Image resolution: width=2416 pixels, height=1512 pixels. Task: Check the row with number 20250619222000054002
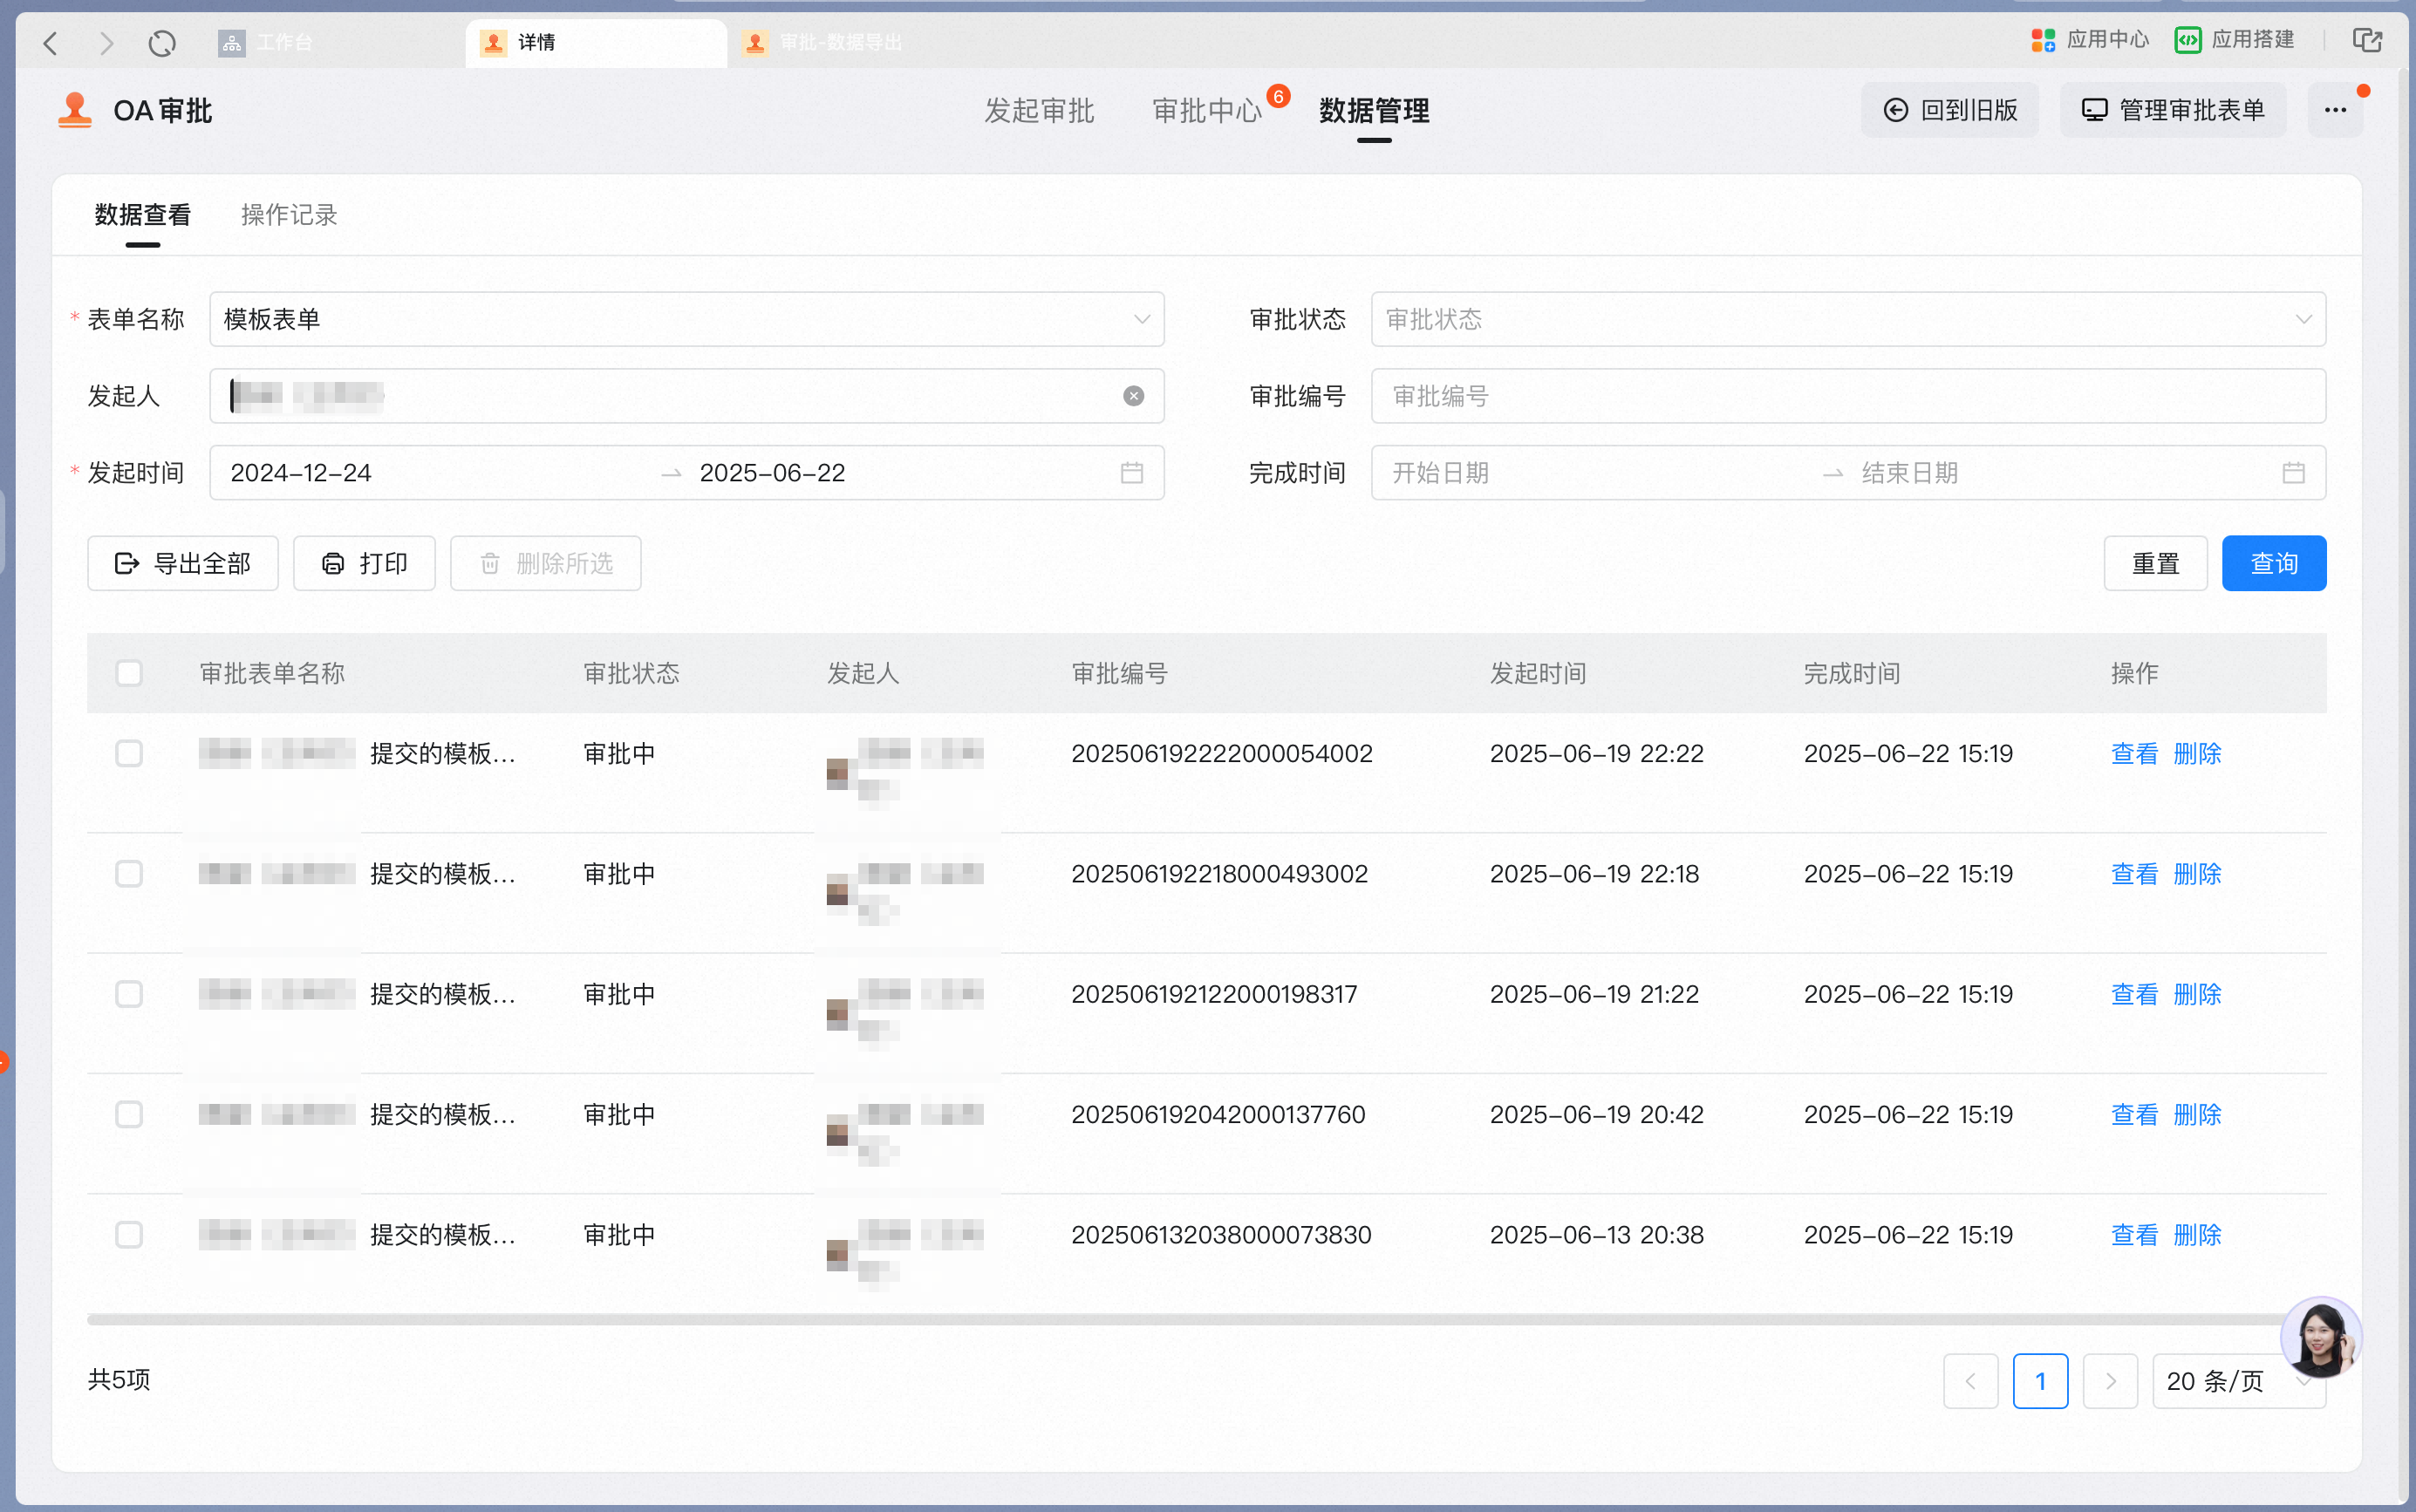coord(129,753)
